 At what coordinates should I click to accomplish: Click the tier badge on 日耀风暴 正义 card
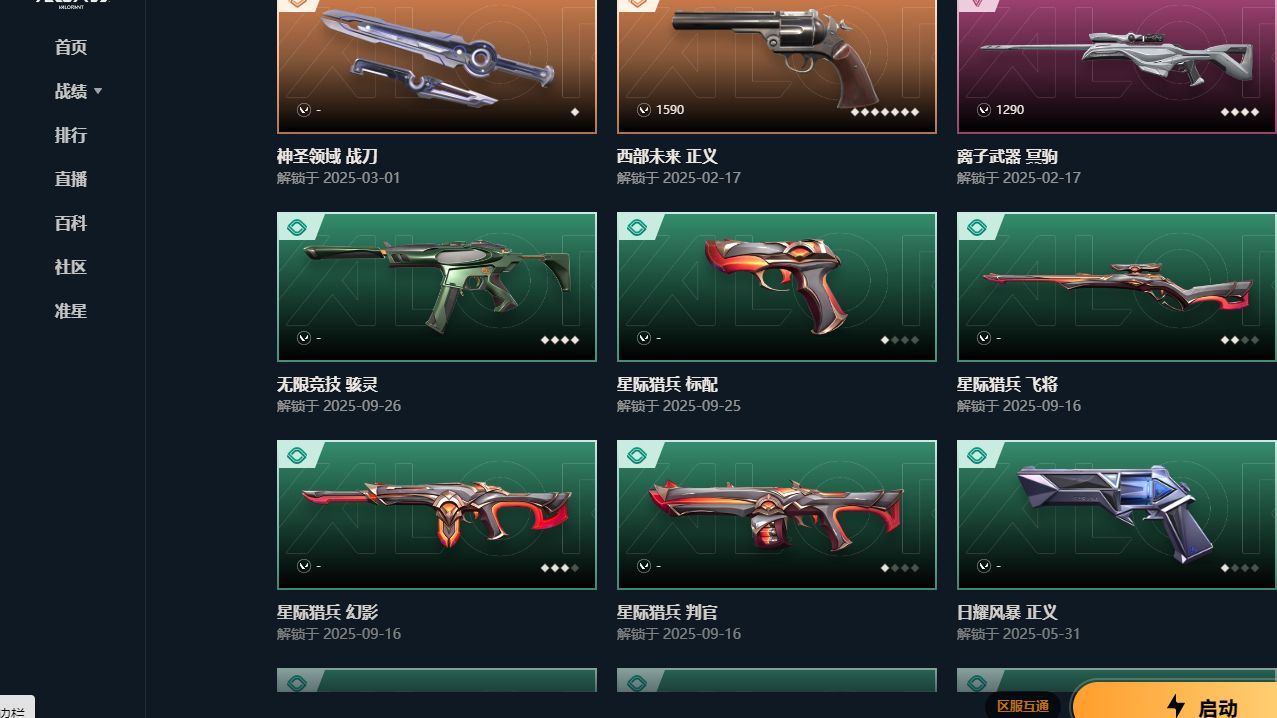coord(977,456)
